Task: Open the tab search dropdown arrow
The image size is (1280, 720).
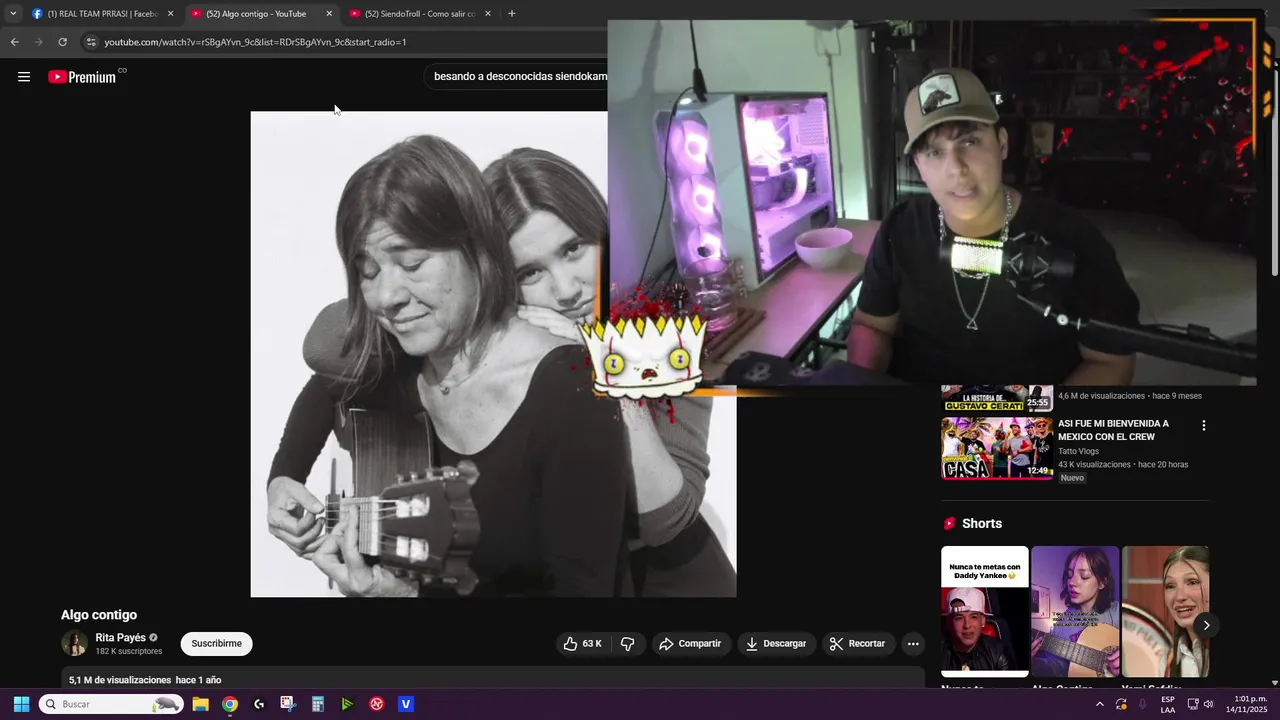Action: (12, 14)
